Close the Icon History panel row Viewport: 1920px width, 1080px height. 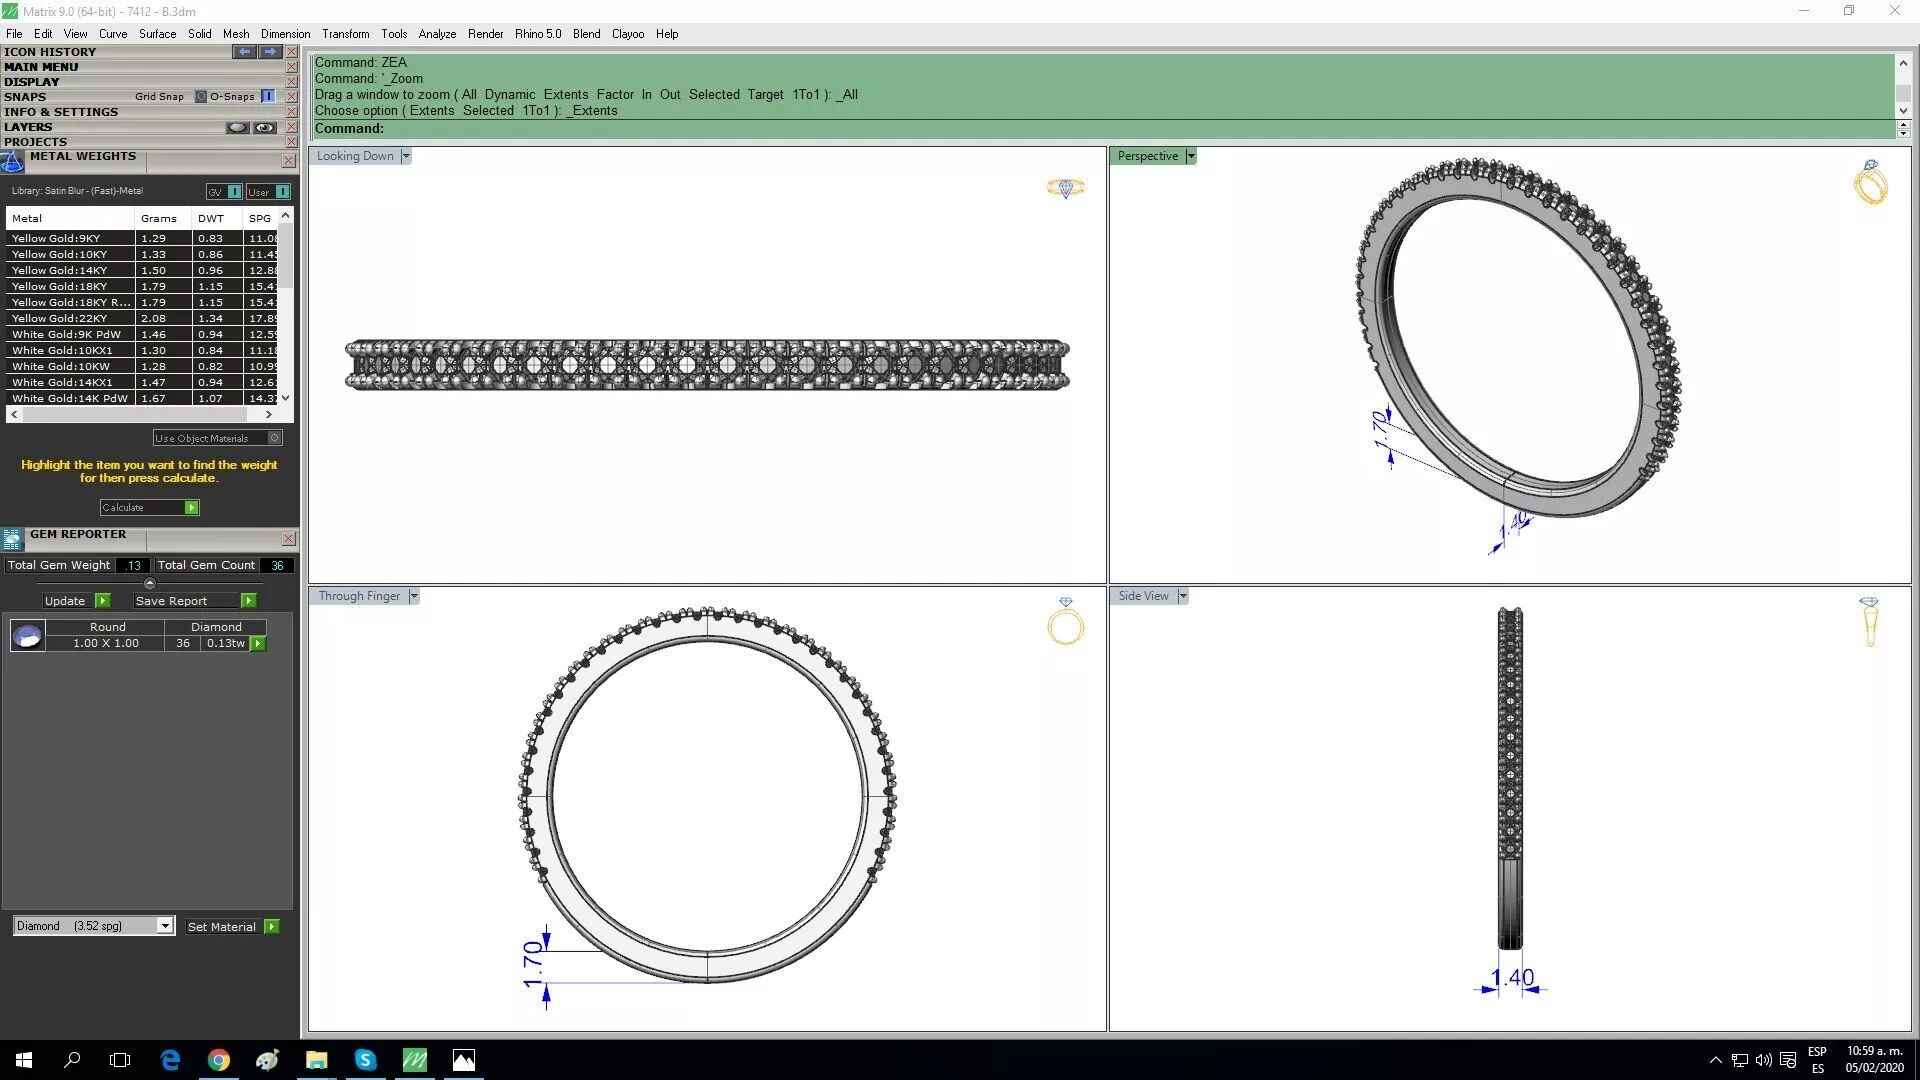click(x=291, y=52)
